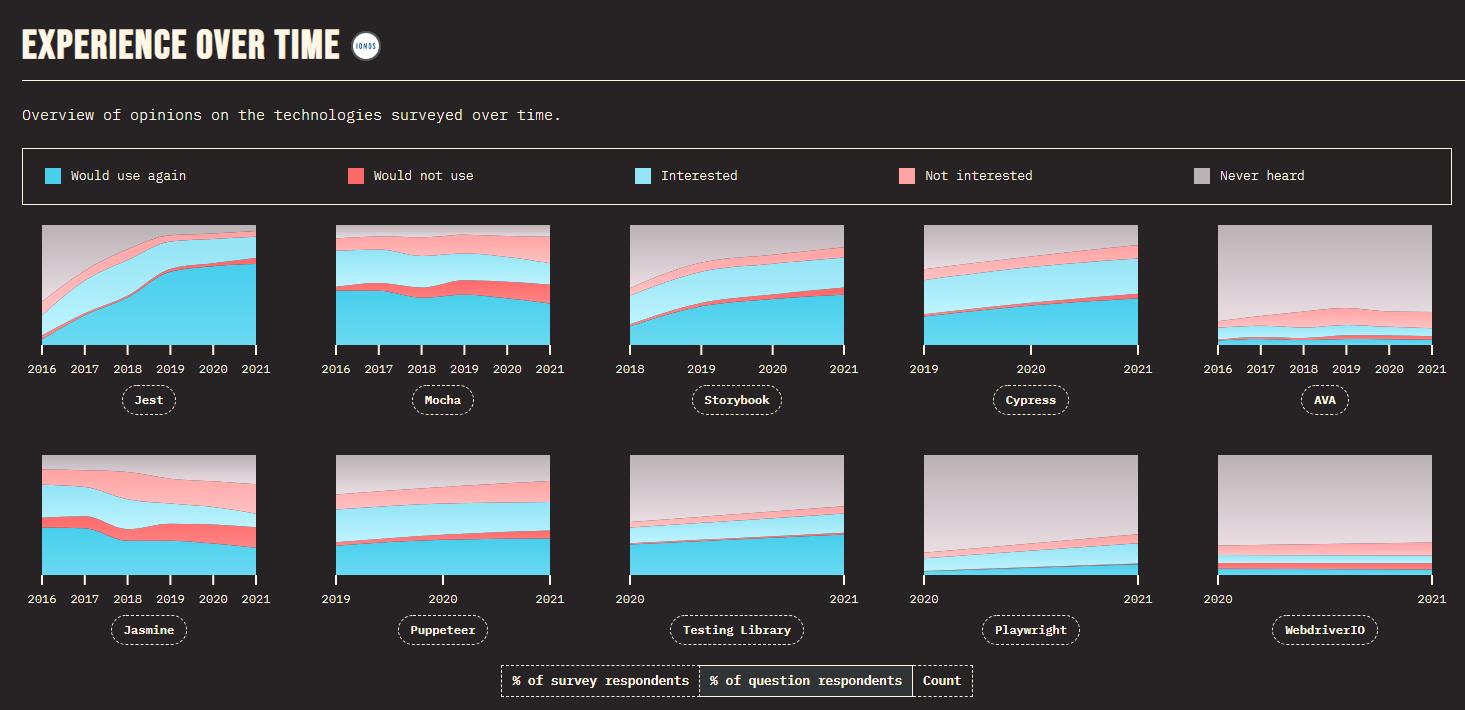The image size is (1465, 710).
Task: Switch to % of question respondents view
Action: pyautogui.click(x=806, y=681)
